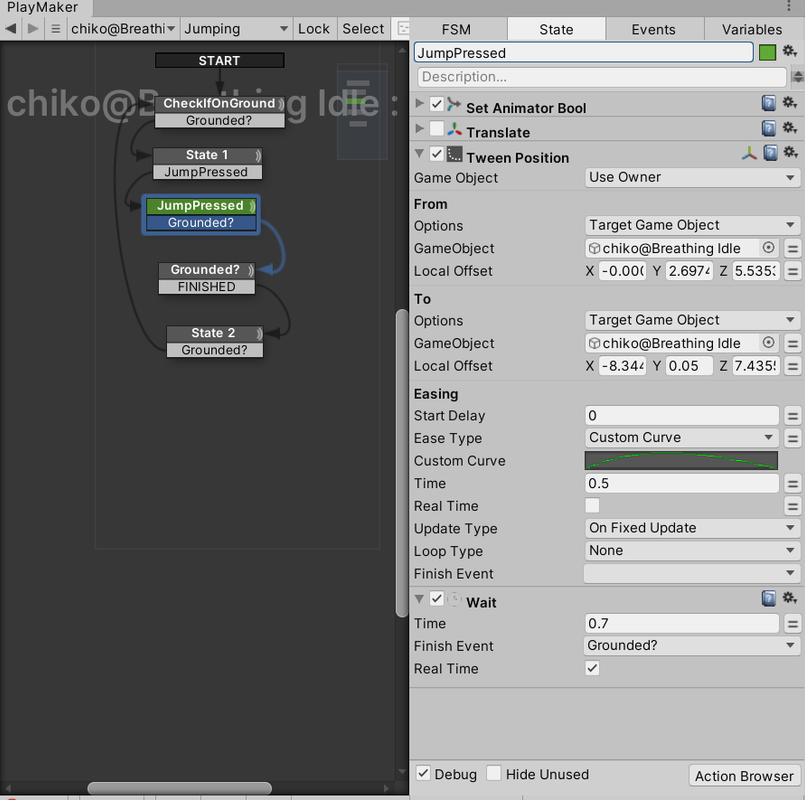Check the Tween Position Real Time box
Image resolution: width=805 pixels, height=800 pixels.
[592, 505]
